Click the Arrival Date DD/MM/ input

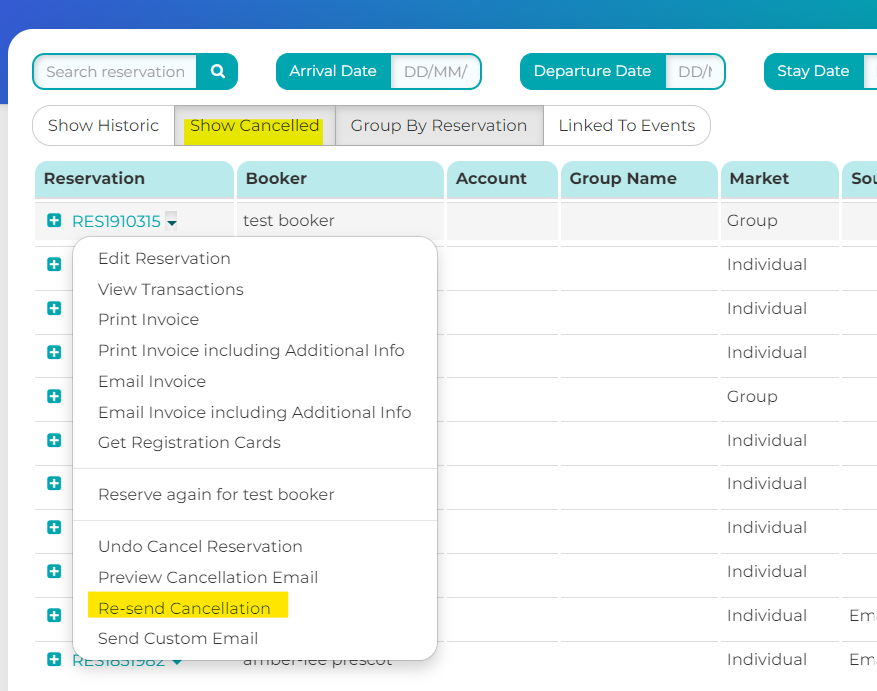[435, 72]
